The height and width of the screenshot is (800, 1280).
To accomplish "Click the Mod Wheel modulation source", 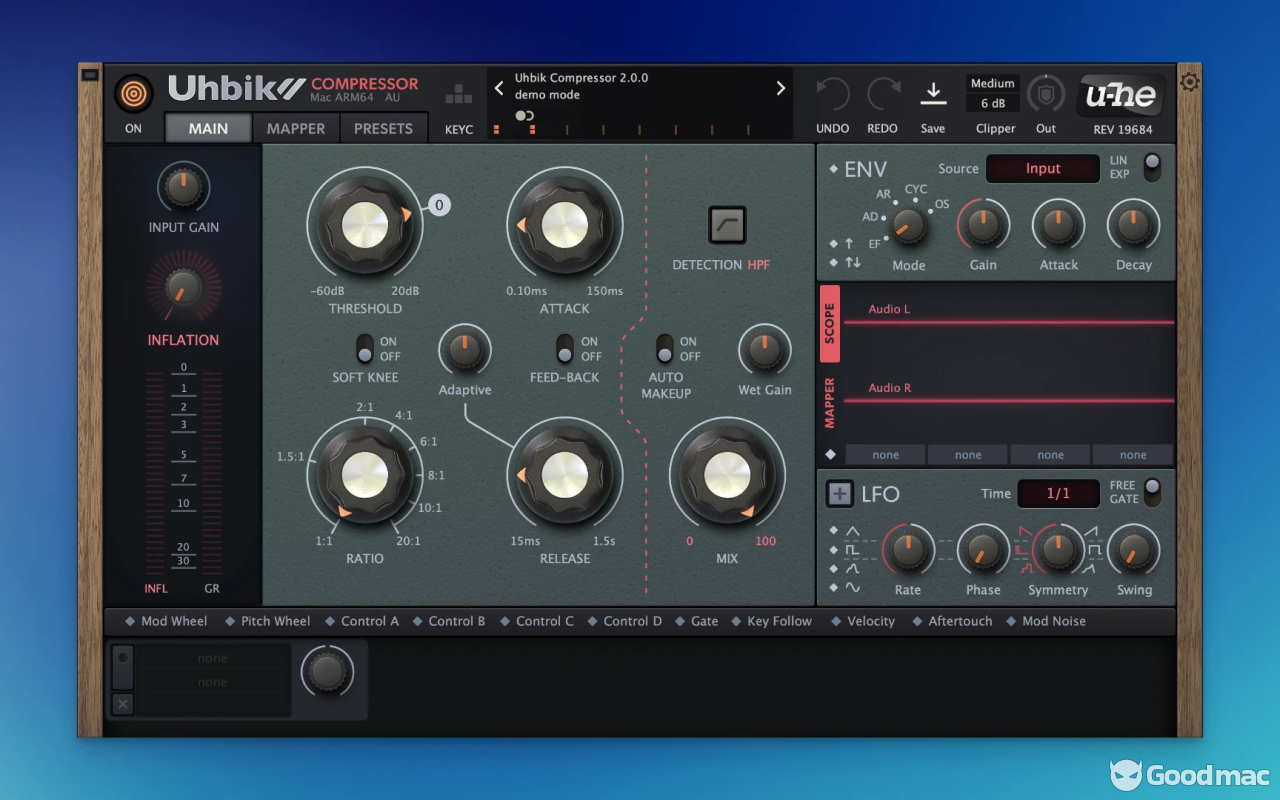I will [x=173, y=621].
